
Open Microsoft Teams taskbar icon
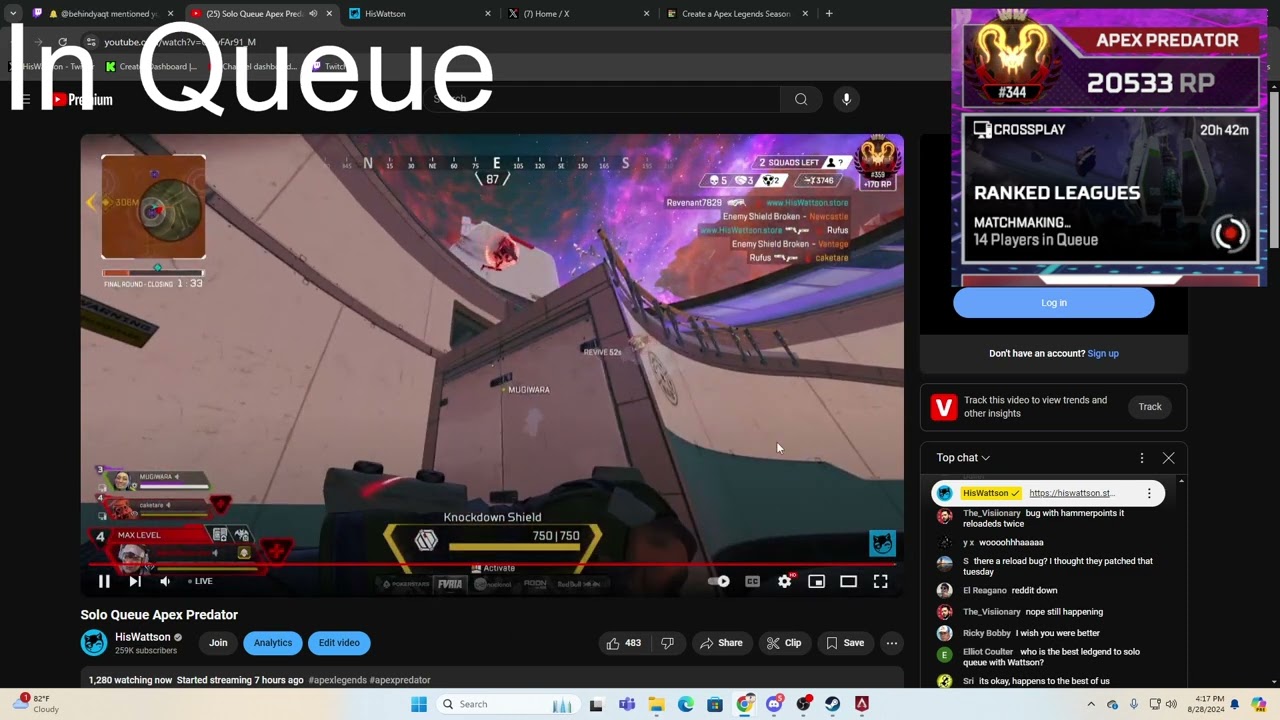click(x=627, y=704)
